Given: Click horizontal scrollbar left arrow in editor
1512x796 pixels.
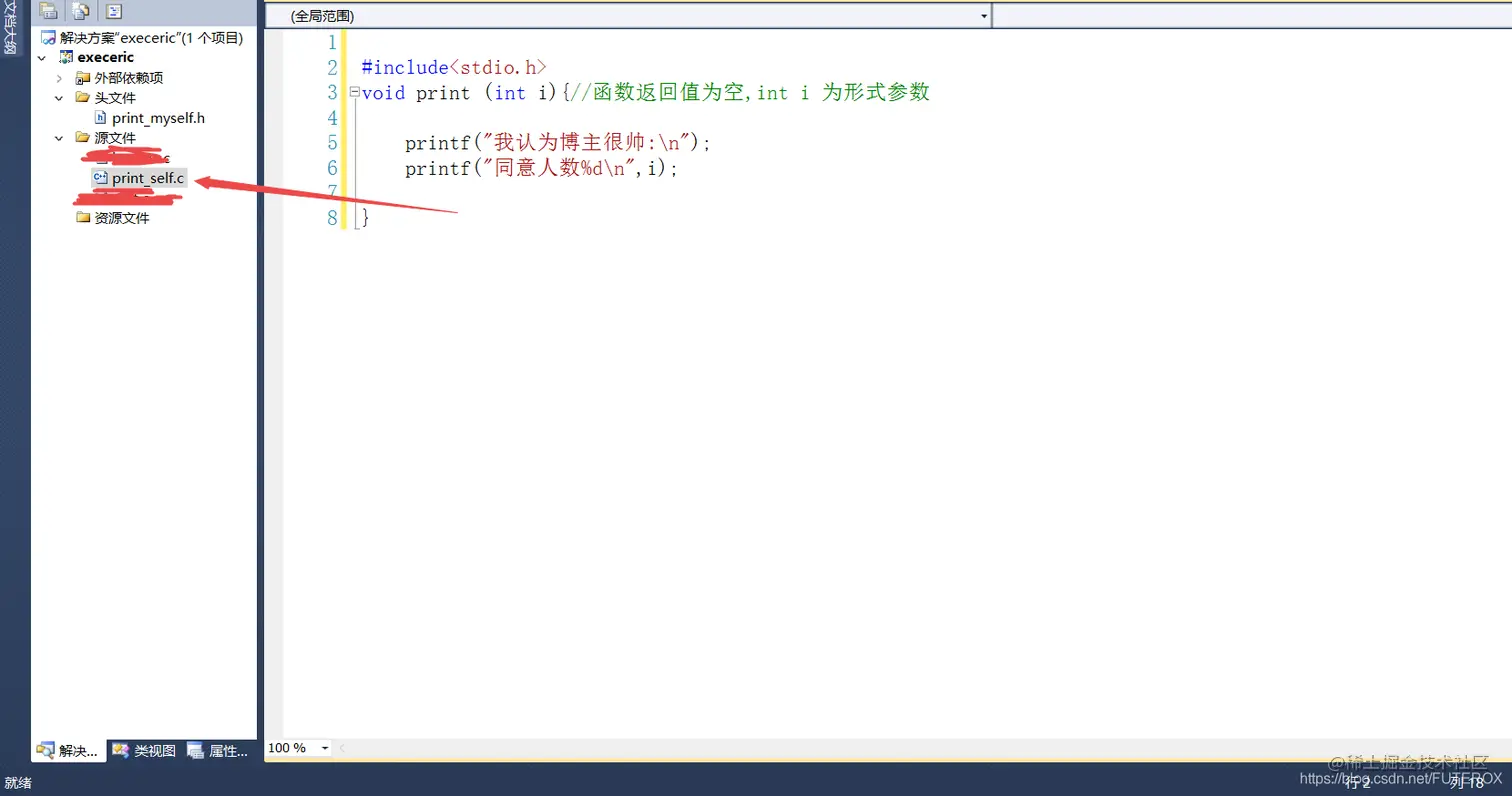Looking at the screenshot, I should pos(341,748).
